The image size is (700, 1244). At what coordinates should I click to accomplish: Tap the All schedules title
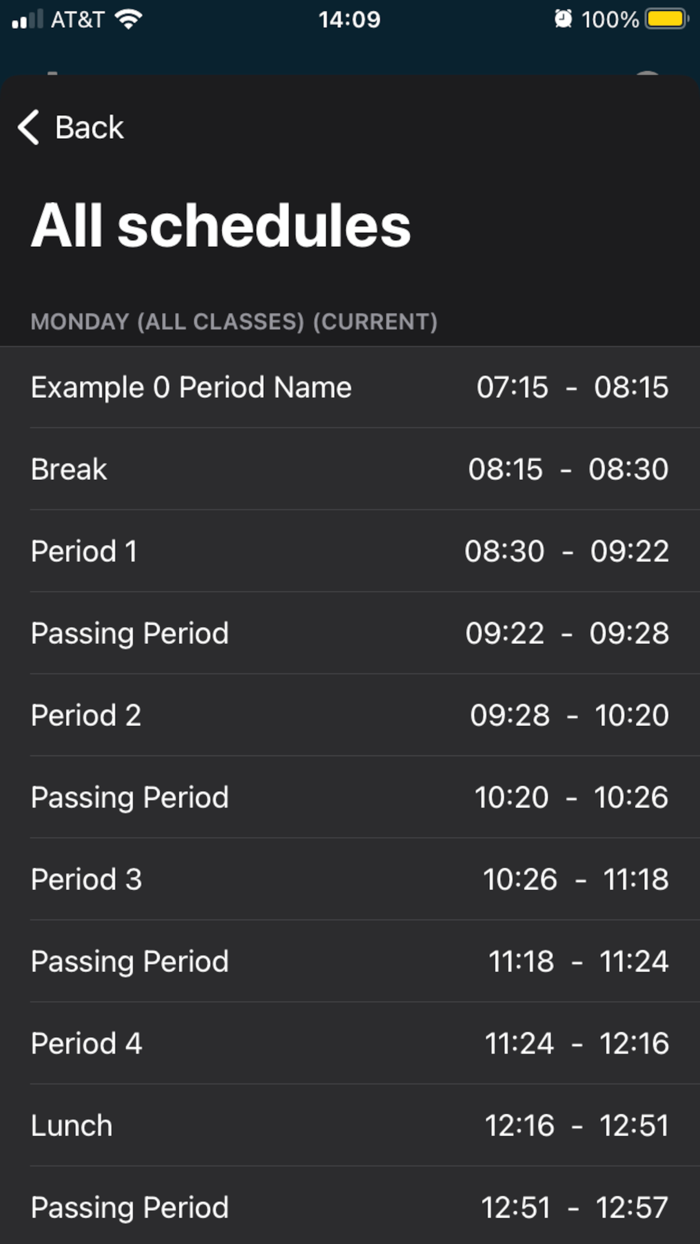[221, 225]
